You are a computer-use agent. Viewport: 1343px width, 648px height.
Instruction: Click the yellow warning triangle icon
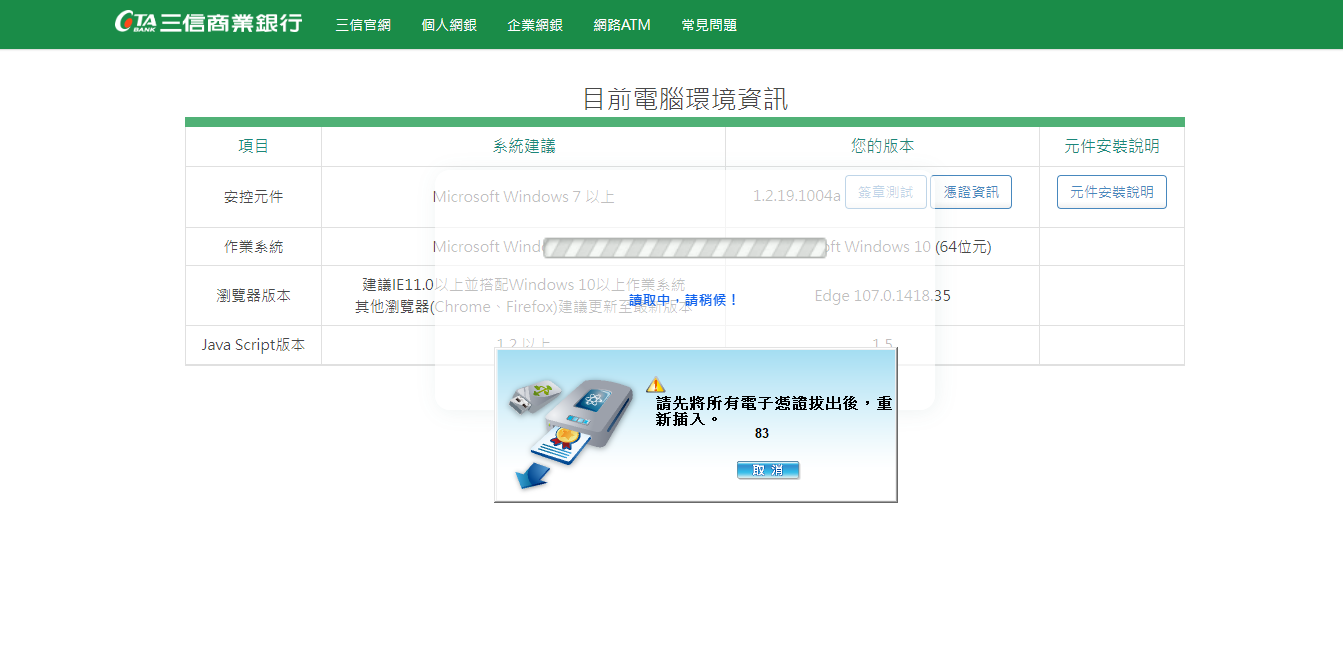[x=655, y=384]
